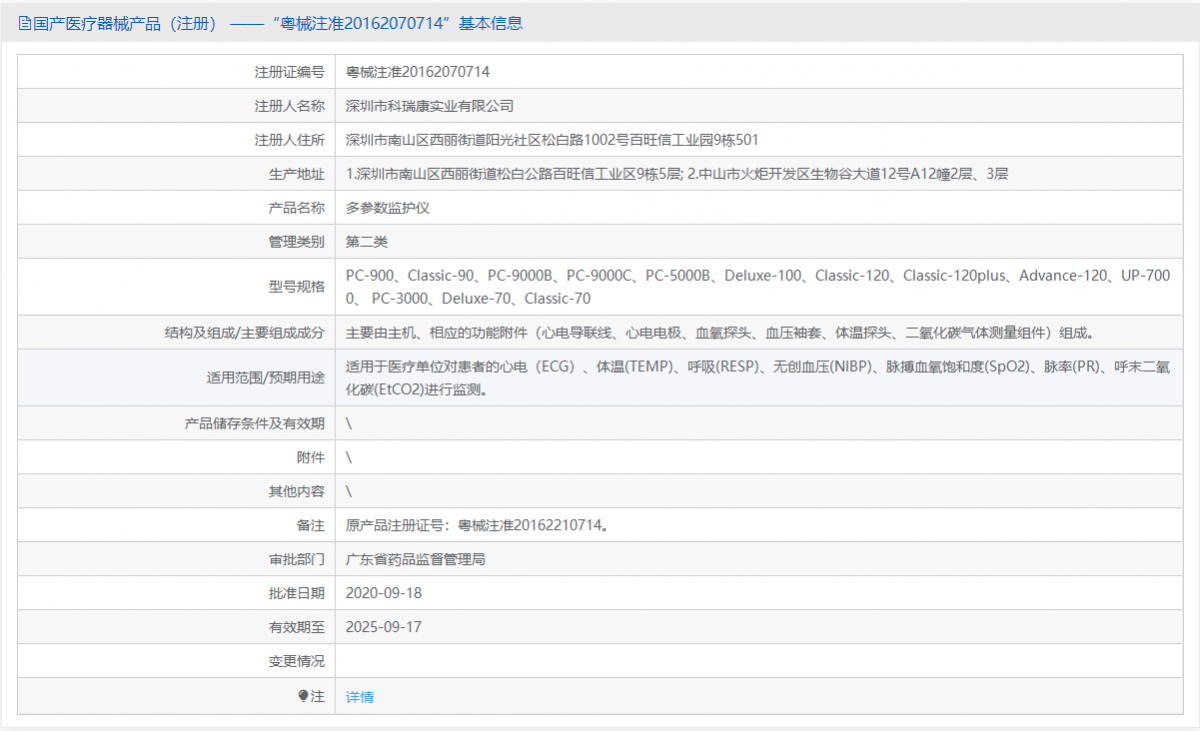The image size is (1200, 731).
Task: Click the 注册人住所 label
Action: click(290, 140)
